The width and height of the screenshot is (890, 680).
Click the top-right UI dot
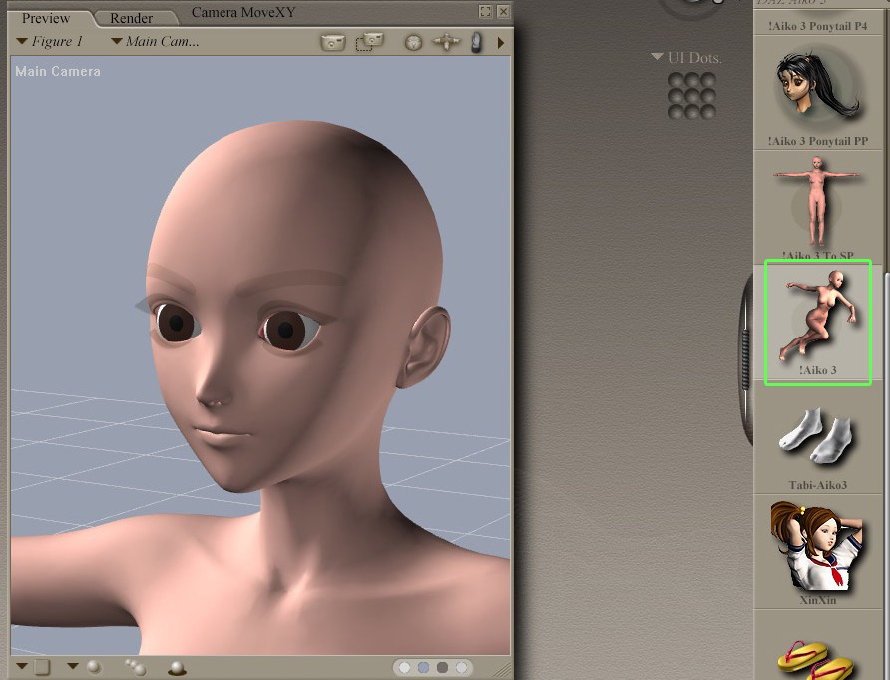pos(707,80)
